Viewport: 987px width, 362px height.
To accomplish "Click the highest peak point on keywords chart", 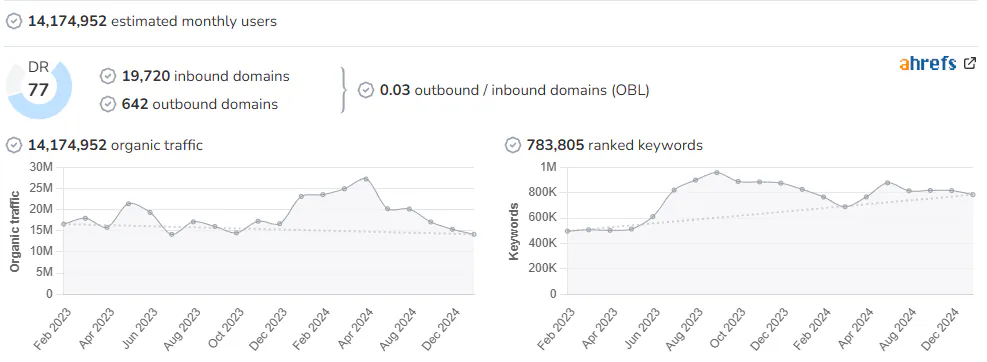I will pos(716,173).
